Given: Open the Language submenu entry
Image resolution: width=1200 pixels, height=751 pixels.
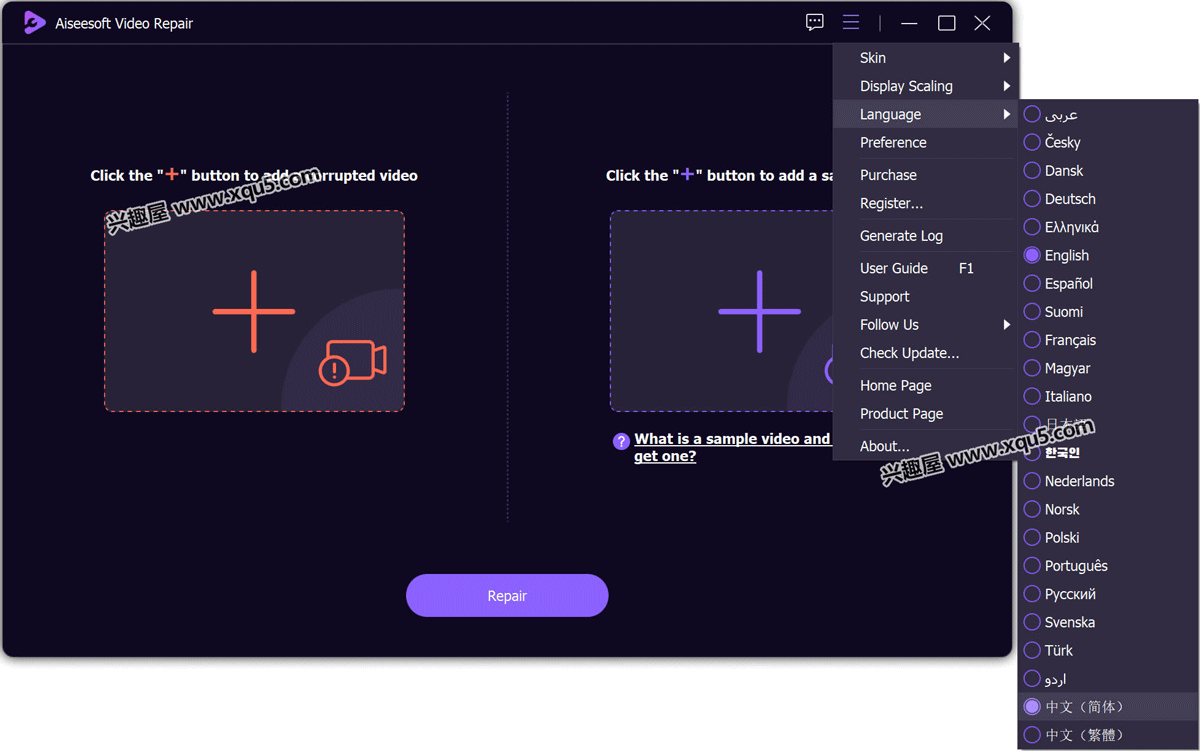Looking at the screenshot, I should [x=925, y=114].
